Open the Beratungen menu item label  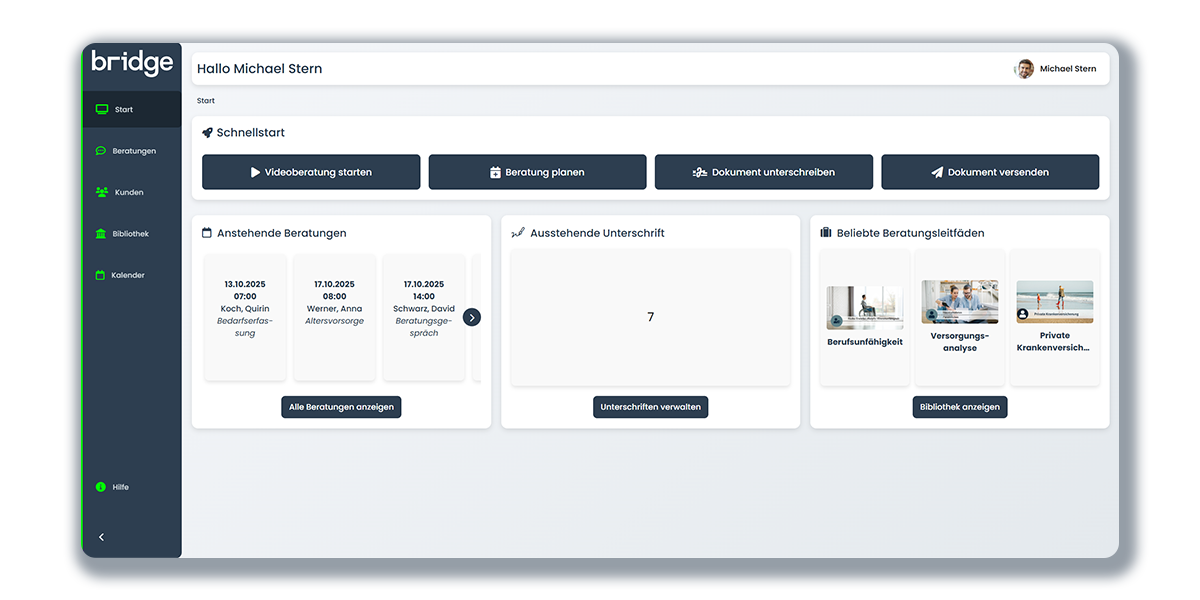pyautogui.click(x=134, y=151)
